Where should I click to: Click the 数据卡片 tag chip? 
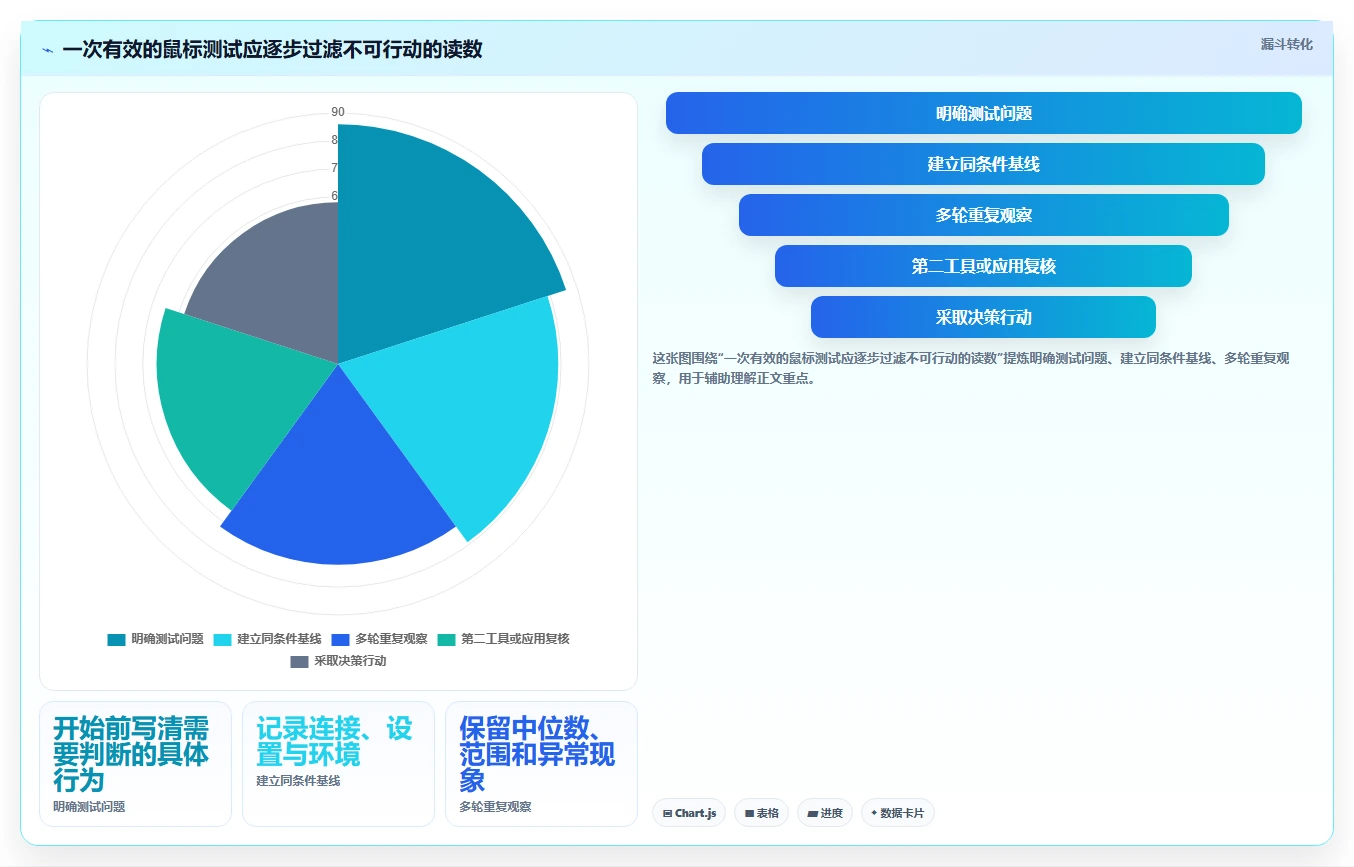pos(898,813)
